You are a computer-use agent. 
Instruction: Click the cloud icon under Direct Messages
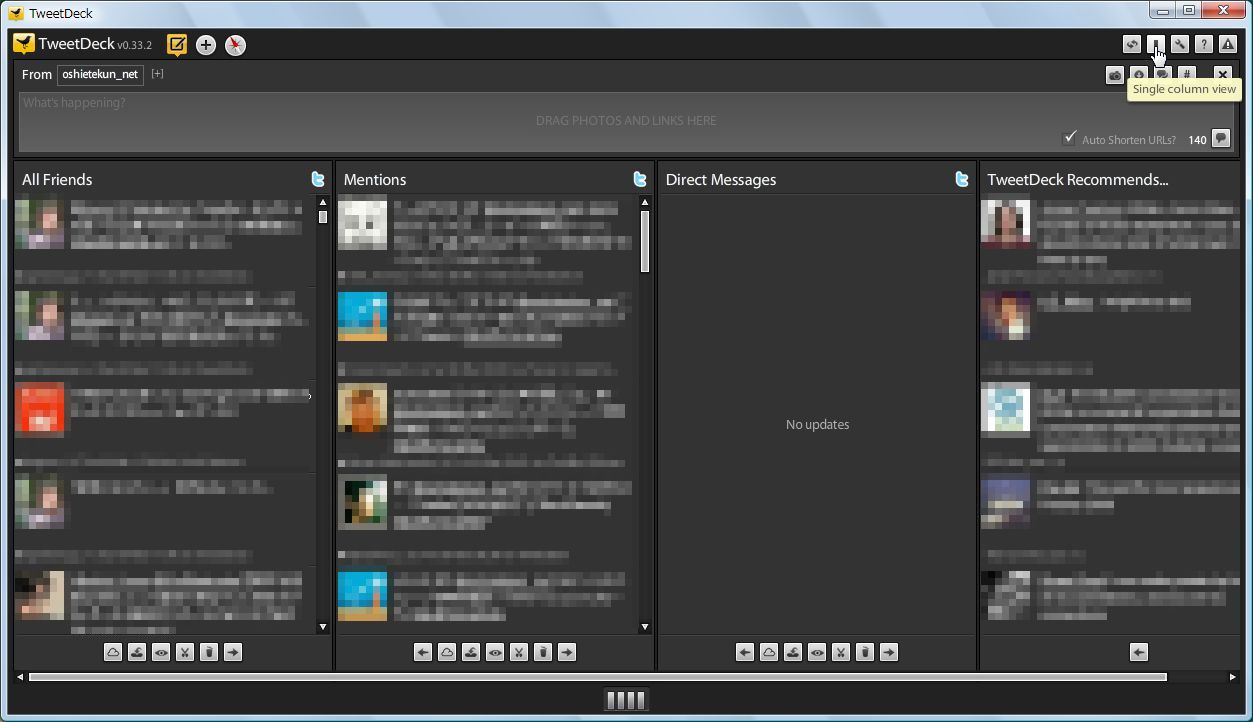[x=769, y=652]
